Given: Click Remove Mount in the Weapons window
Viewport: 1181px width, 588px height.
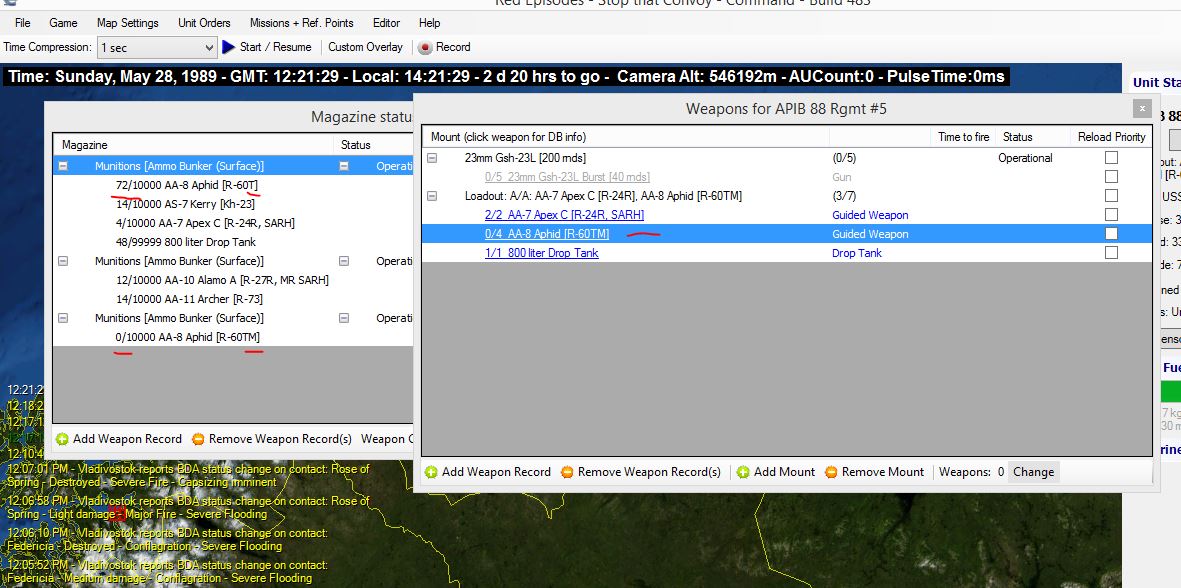Looking at the screenshot, I should (x=874, y=472).
